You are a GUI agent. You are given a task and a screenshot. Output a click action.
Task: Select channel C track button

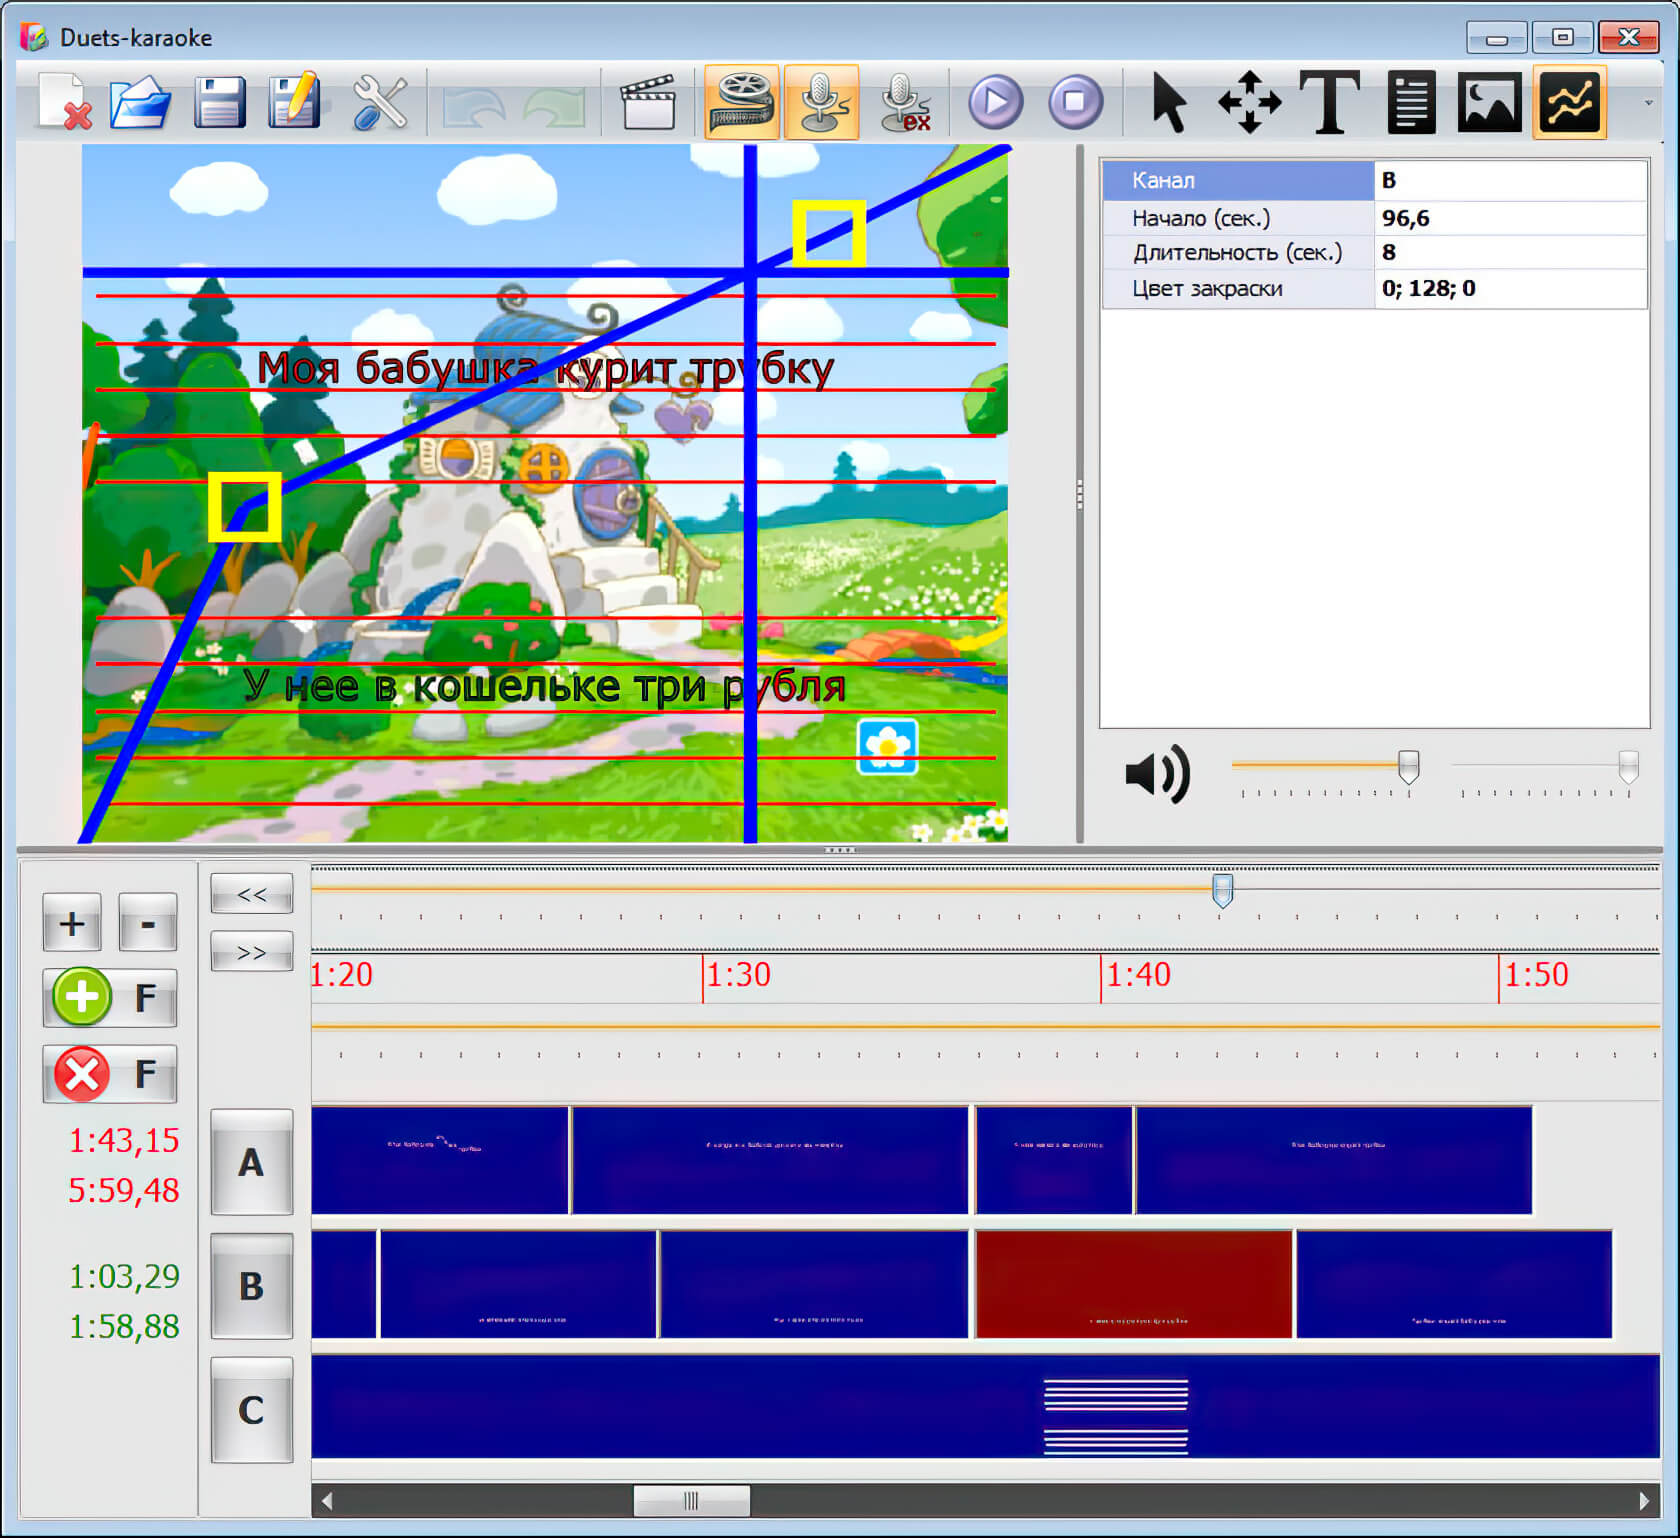[x=251, y=1410]
